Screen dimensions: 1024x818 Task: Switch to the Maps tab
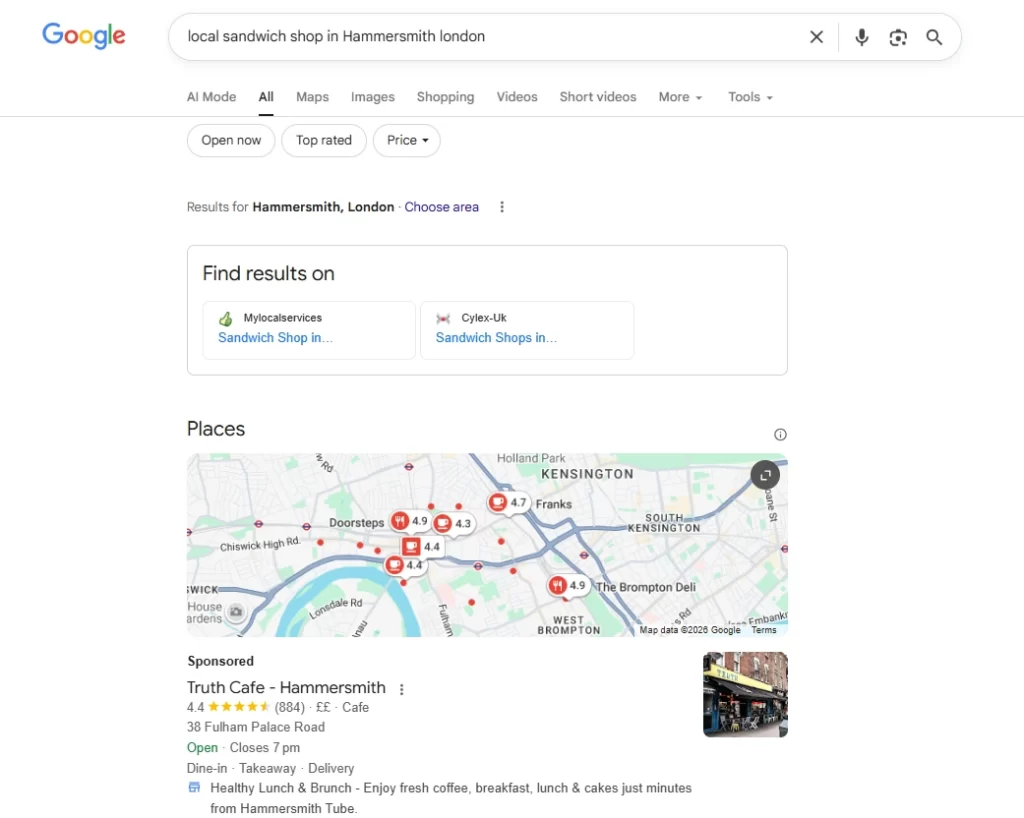pyautogui.click(x=312, y=97)
